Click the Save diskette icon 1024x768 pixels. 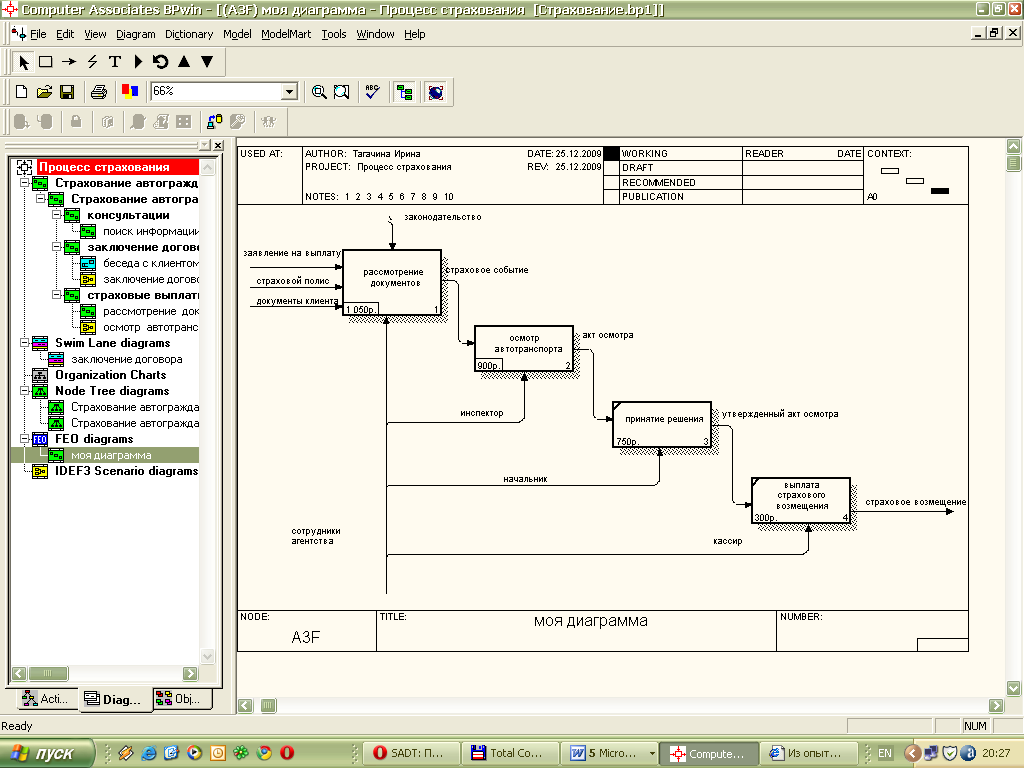click(67, 92)
